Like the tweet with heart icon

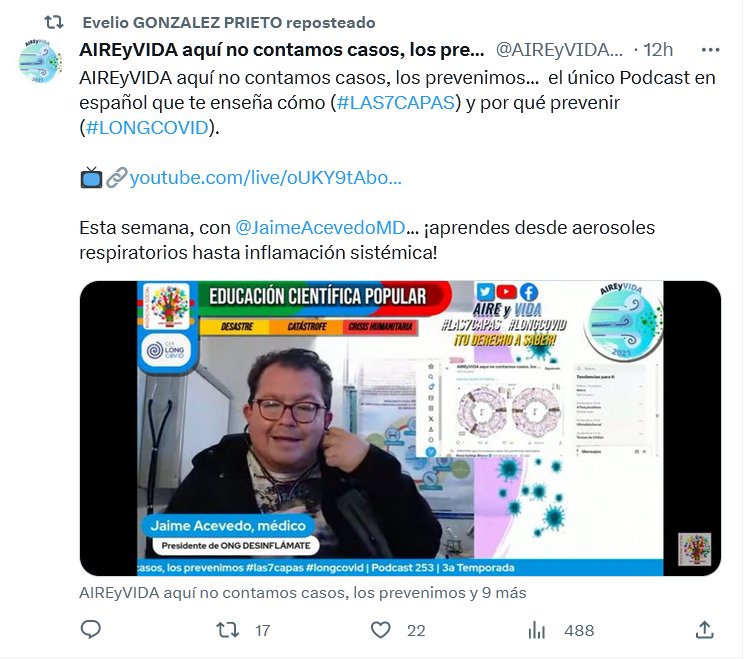pyautogui.click(x=380, y=630)
